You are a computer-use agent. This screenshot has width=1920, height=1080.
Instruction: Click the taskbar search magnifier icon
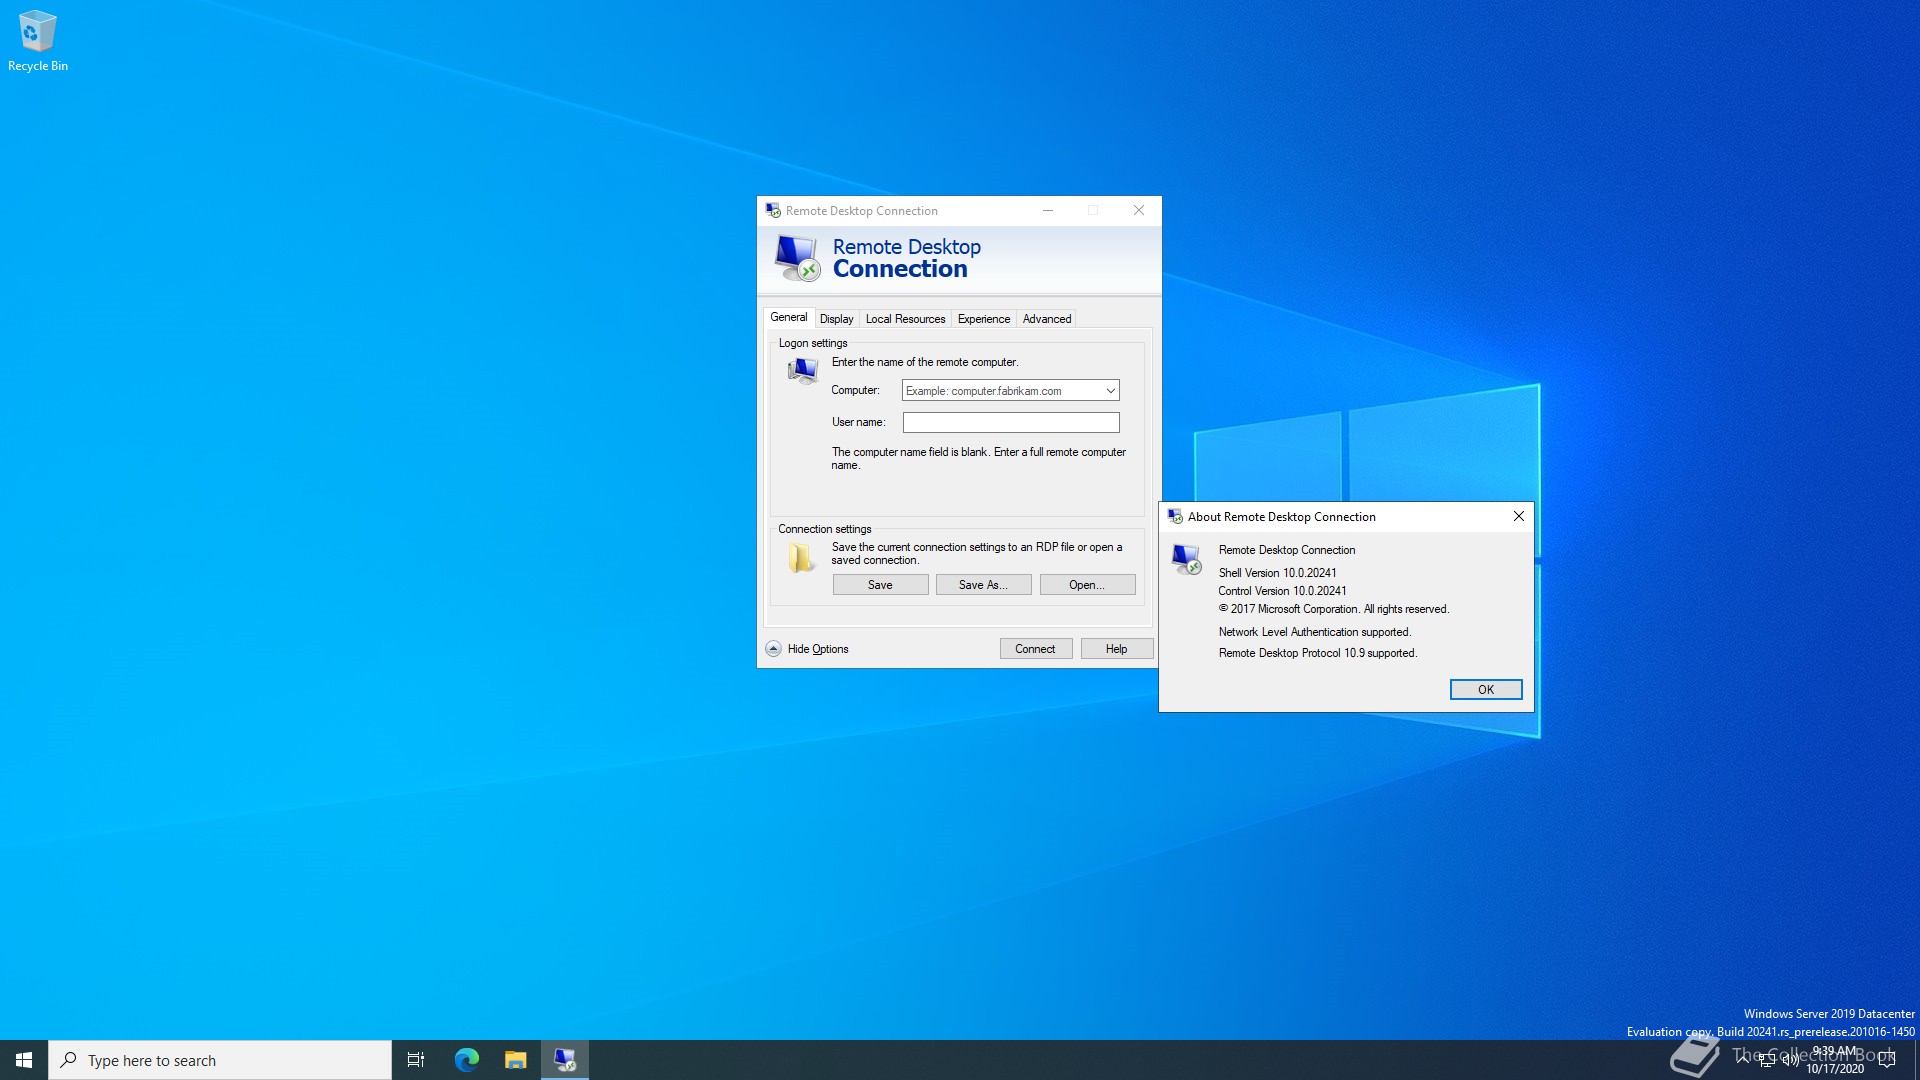click(68, 1060)
